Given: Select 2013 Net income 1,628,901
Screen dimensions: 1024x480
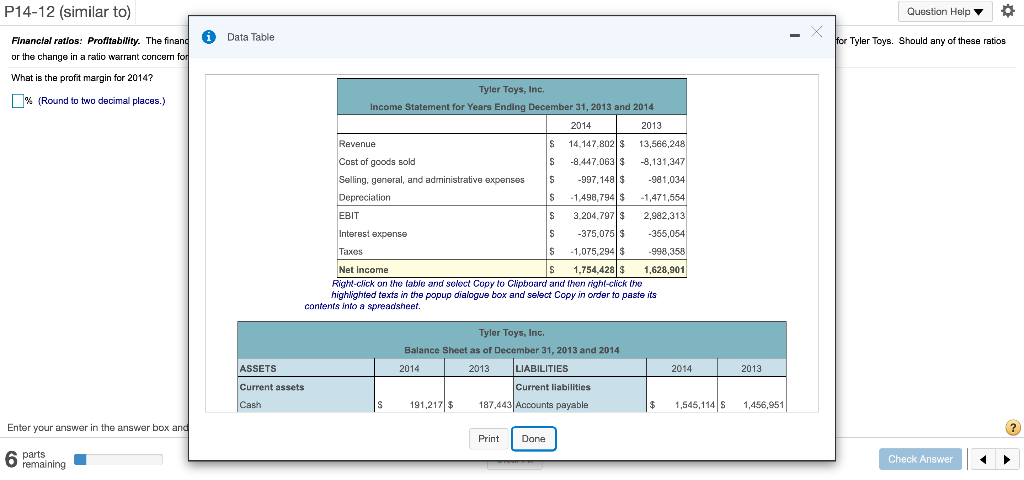Looking at the screenshot, I should coord(665,270).
